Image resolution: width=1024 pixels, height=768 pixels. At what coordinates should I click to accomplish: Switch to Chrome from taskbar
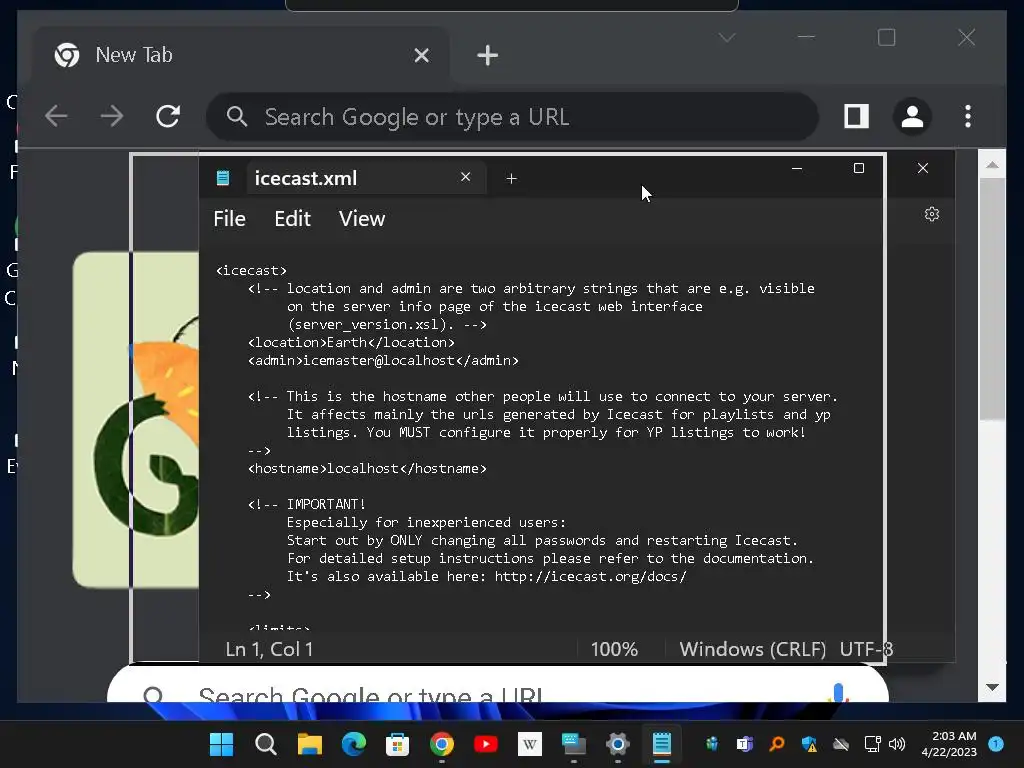click(x=441, y=744)
